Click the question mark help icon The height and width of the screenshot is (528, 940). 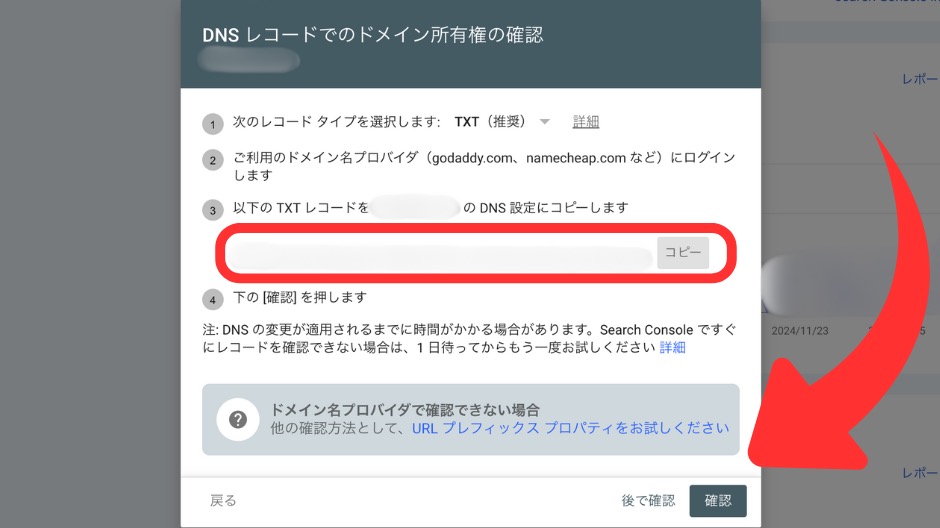coord(238,420)
